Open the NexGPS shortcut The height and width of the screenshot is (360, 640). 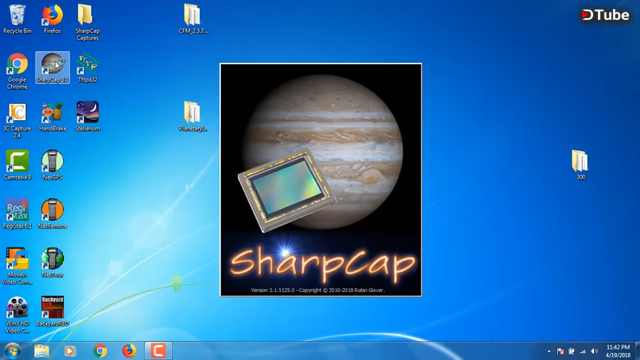tap(52, 165)
